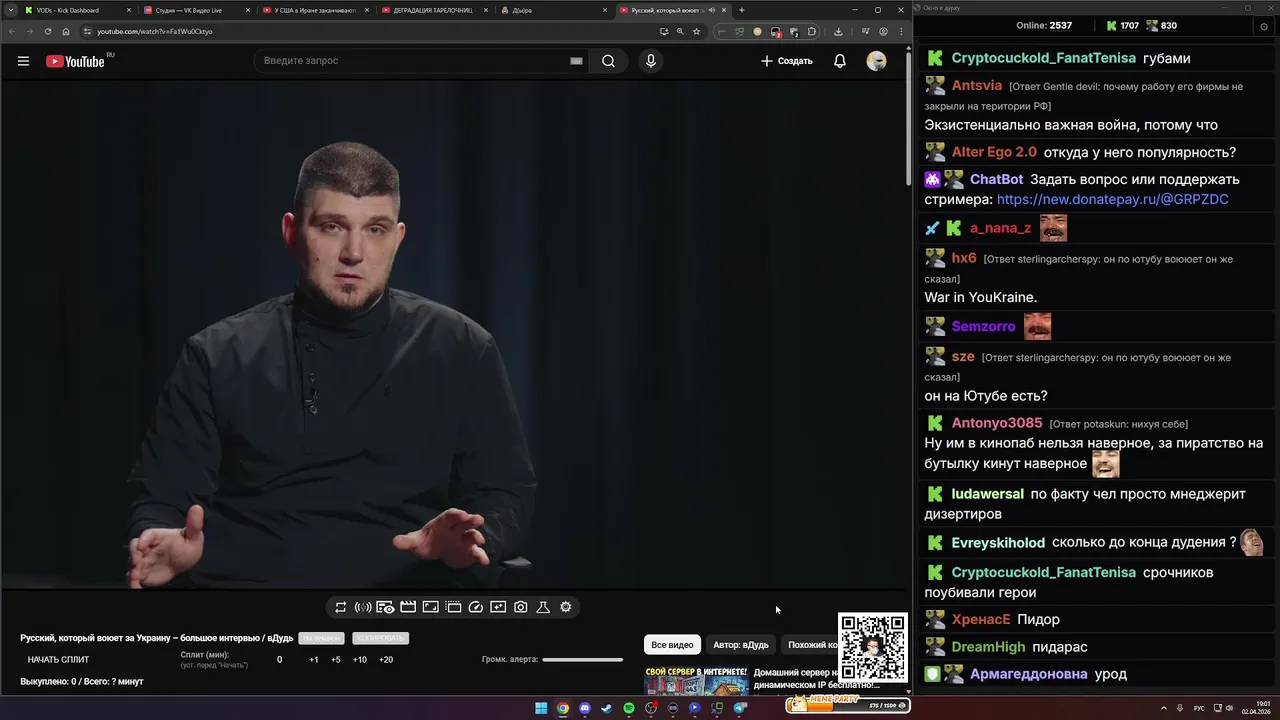Select the Автор: вДудь chip

click(741, 645)
